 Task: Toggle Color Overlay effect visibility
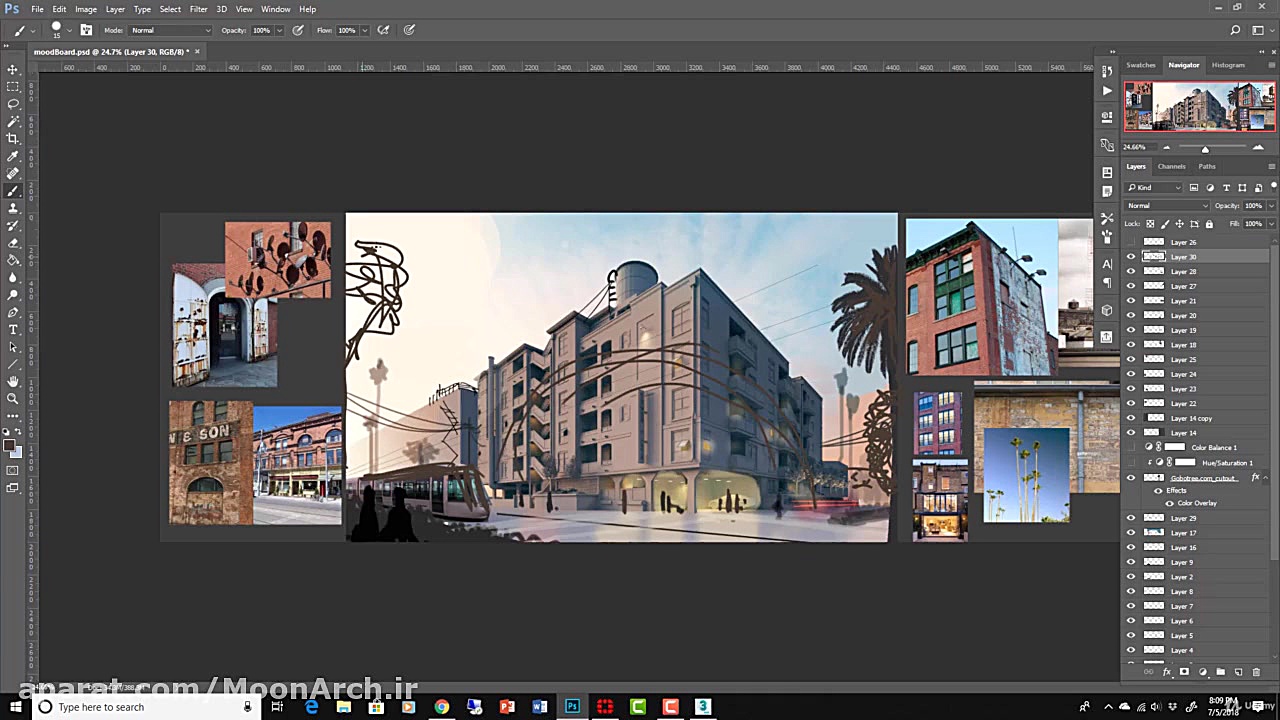click(1169, 503)
